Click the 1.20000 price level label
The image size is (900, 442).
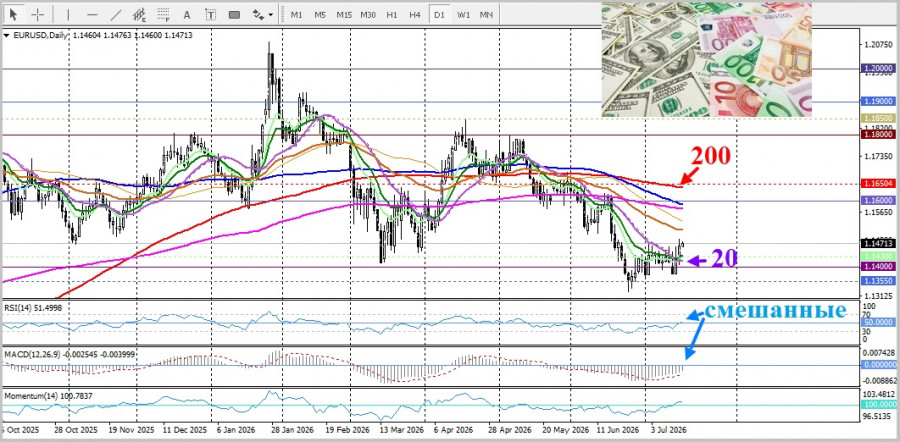click(878, 68)
